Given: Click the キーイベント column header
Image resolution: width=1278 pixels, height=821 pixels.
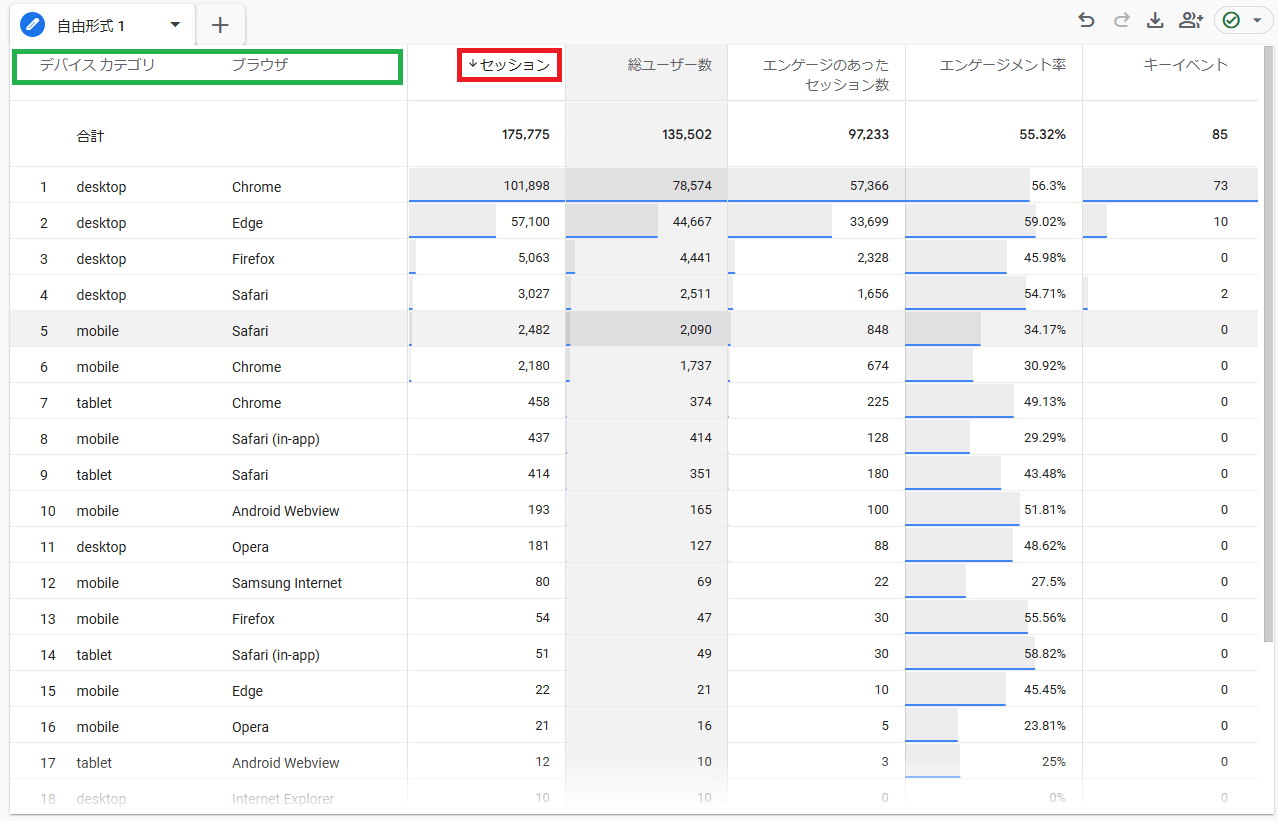Looking at the screenshot, I should tap(1185, 65).
